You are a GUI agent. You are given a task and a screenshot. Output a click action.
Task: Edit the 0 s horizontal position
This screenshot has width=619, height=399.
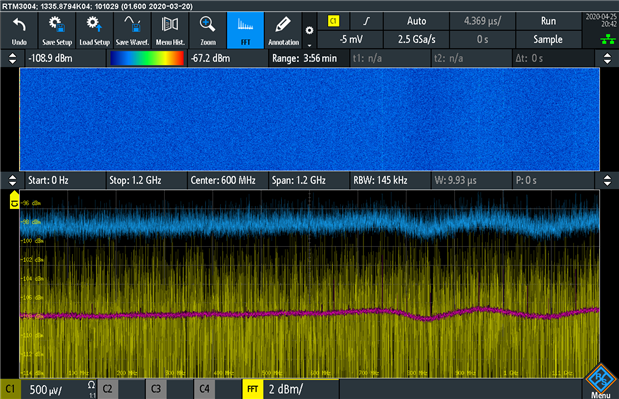click(482, 39)
